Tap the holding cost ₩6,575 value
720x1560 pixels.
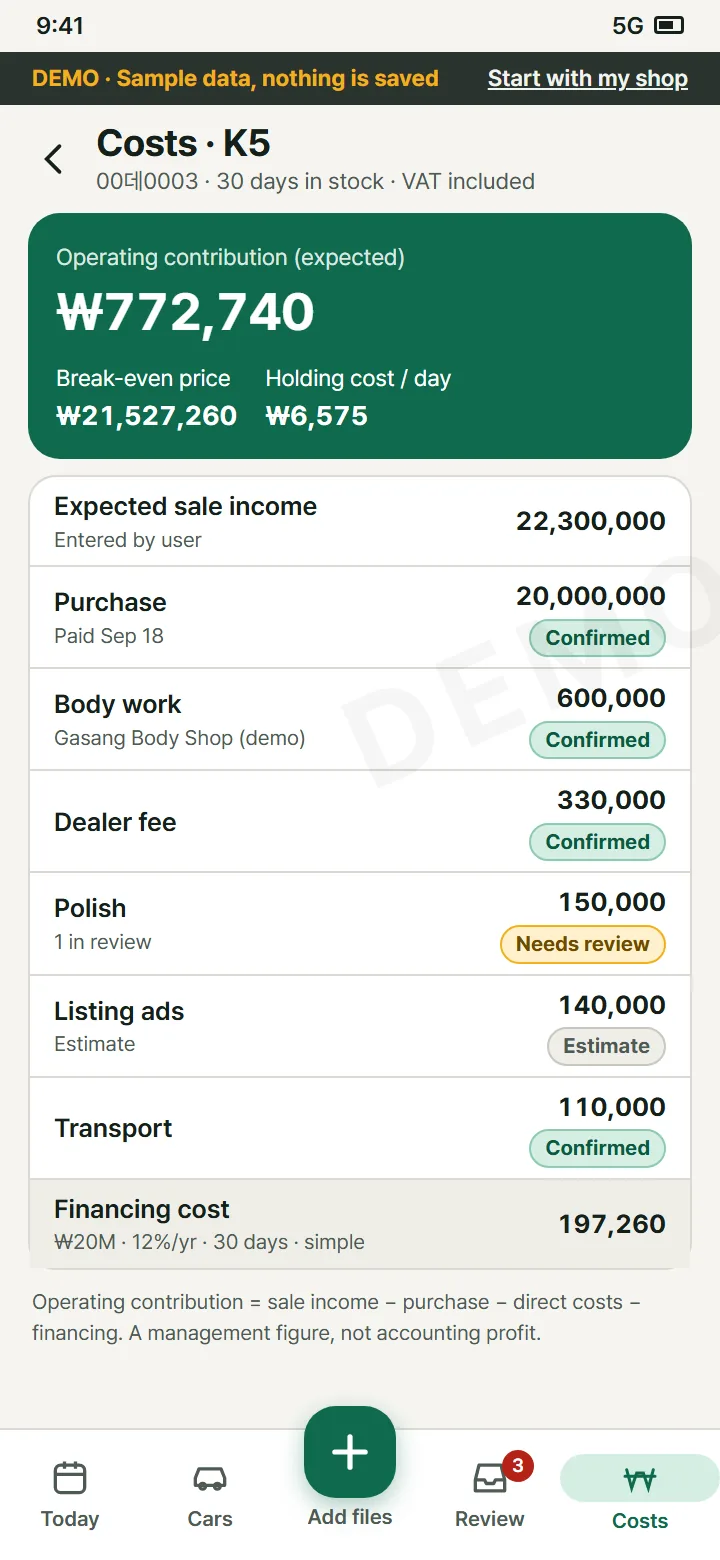317,416
